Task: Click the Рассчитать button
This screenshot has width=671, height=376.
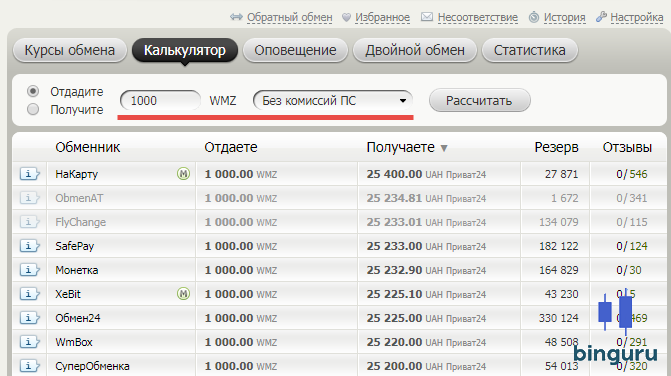Action: pyautogui.click(x=480, y=101)
